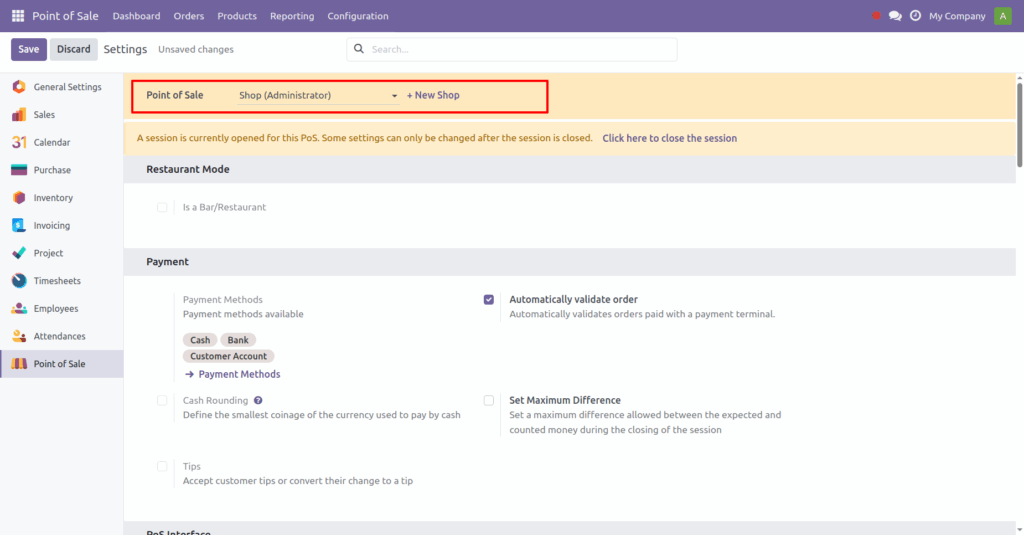Enable the Cash Rounding checkbox

click(x=162, y=400)
